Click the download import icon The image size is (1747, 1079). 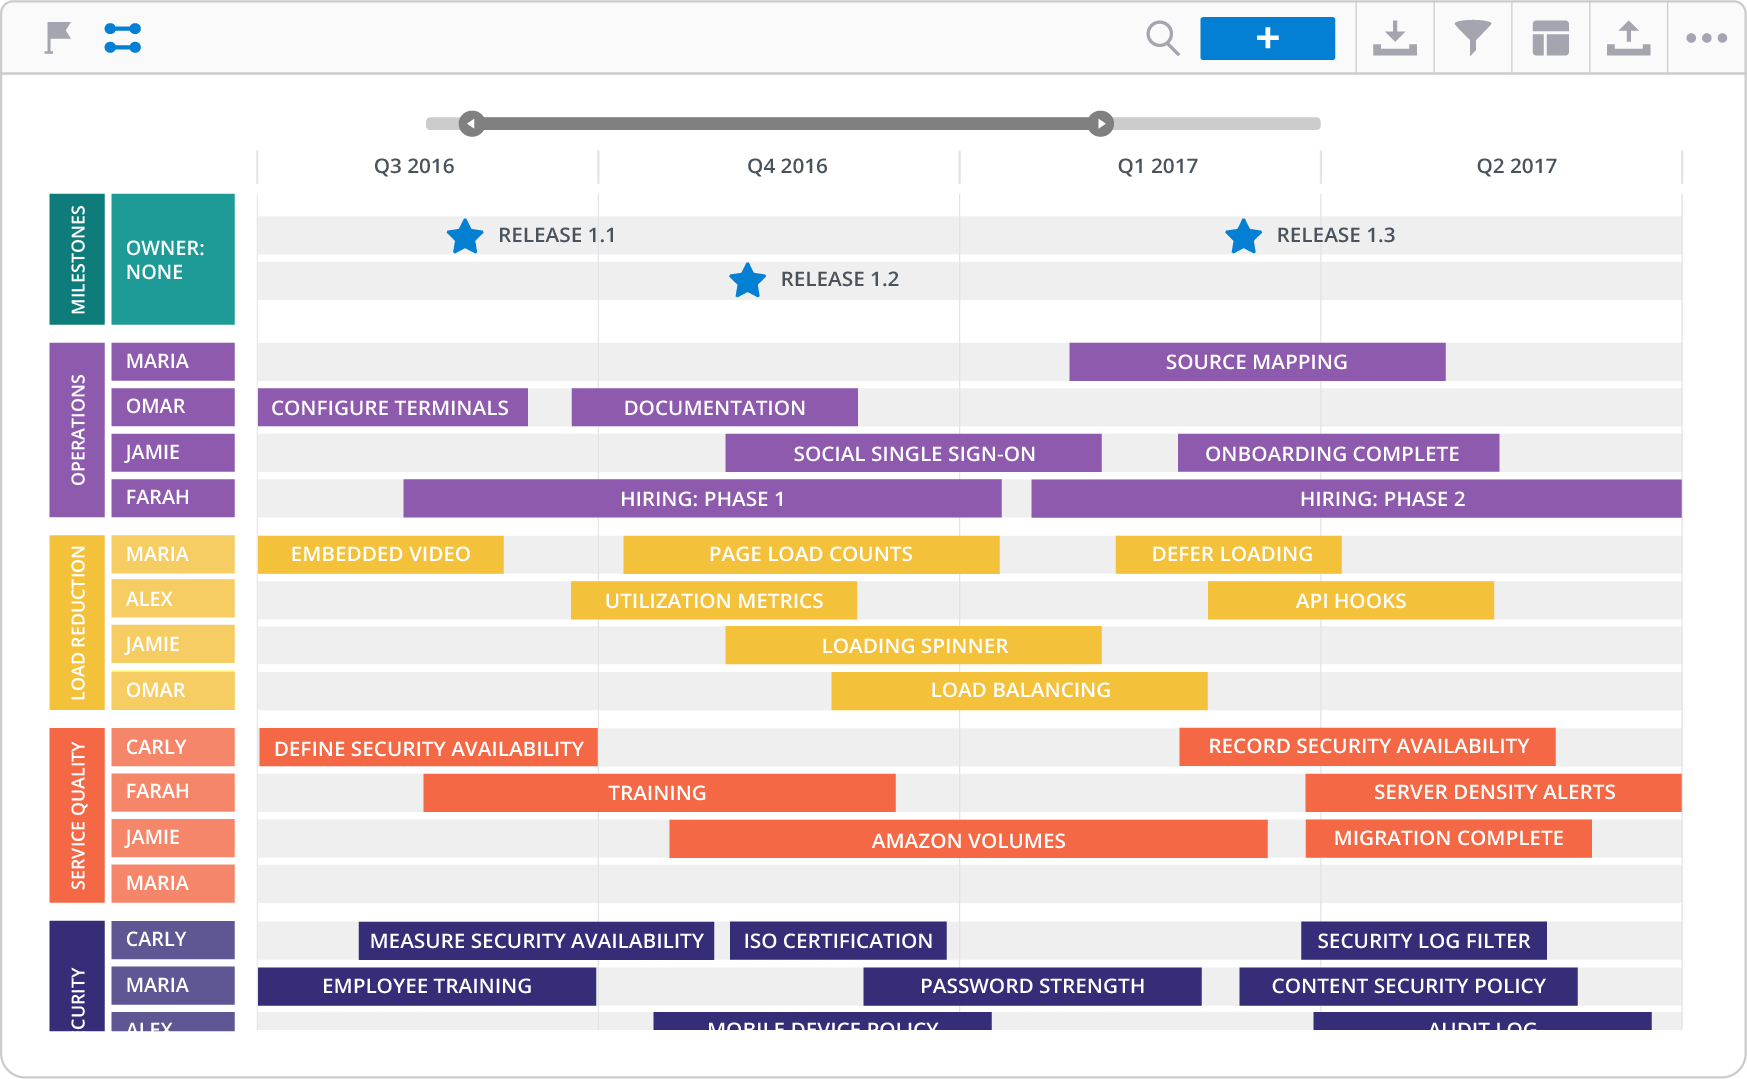coord(1394,38)
